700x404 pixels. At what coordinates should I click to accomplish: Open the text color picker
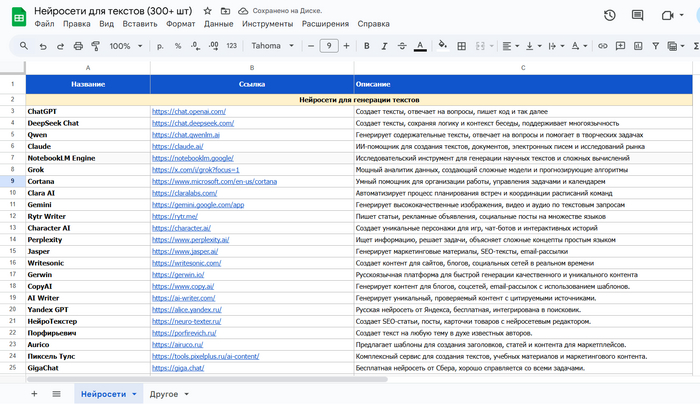[x=418, y=46]
